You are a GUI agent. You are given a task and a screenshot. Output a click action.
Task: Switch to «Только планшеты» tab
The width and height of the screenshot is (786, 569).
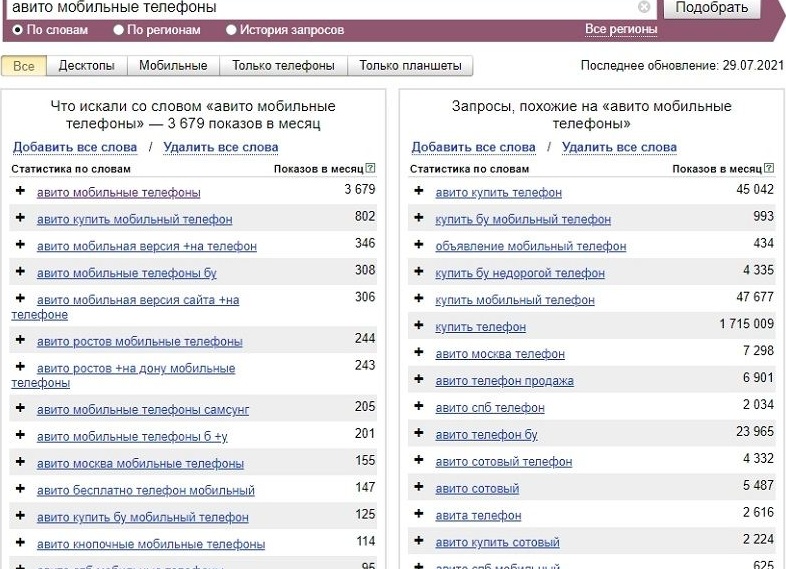410,66
